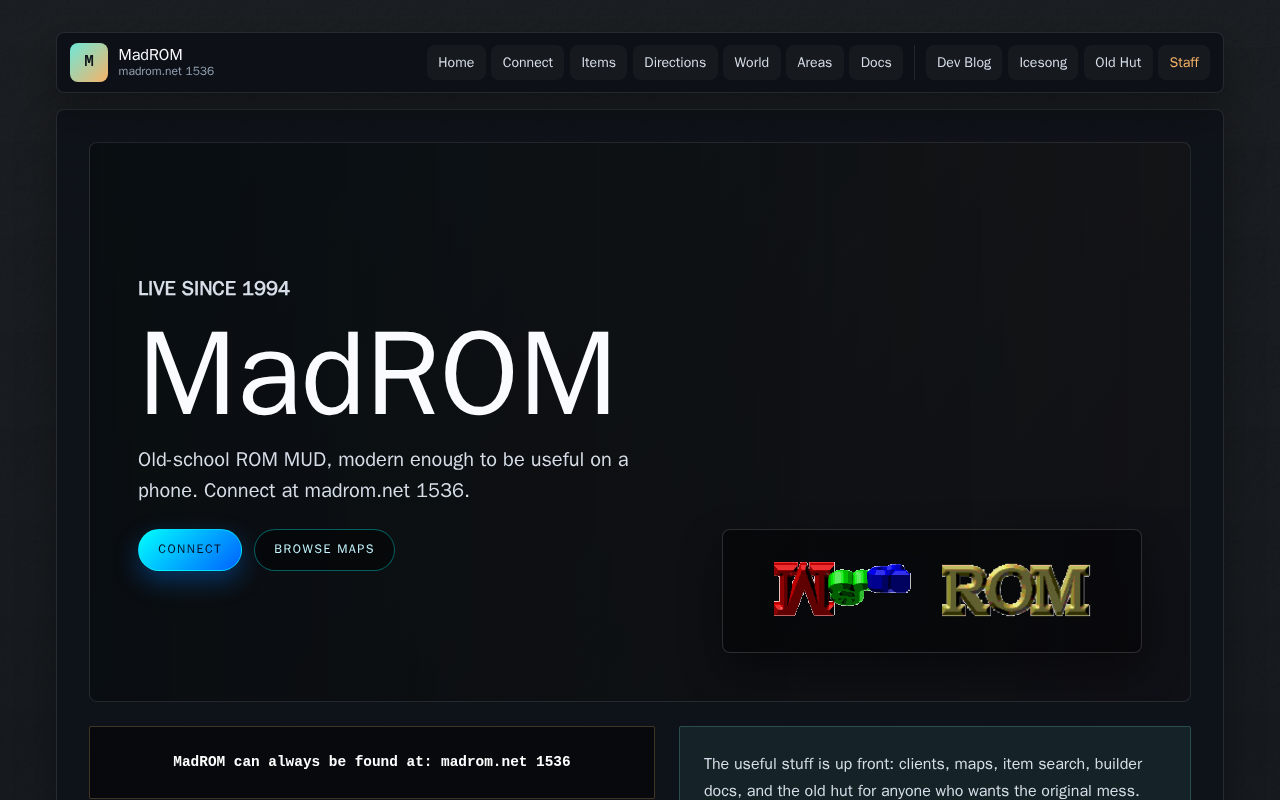Open the Home nav item
This screenshot has width=1280, height=800.
(456, 62)
